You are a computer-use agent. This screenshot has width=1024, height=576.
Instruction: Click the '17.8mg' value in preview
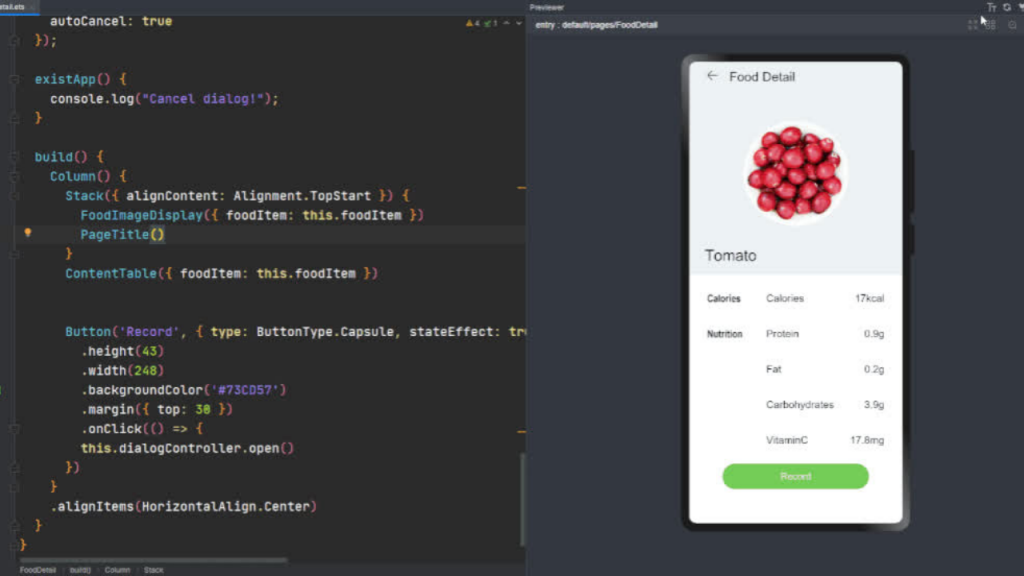click(x=867, y=440)
